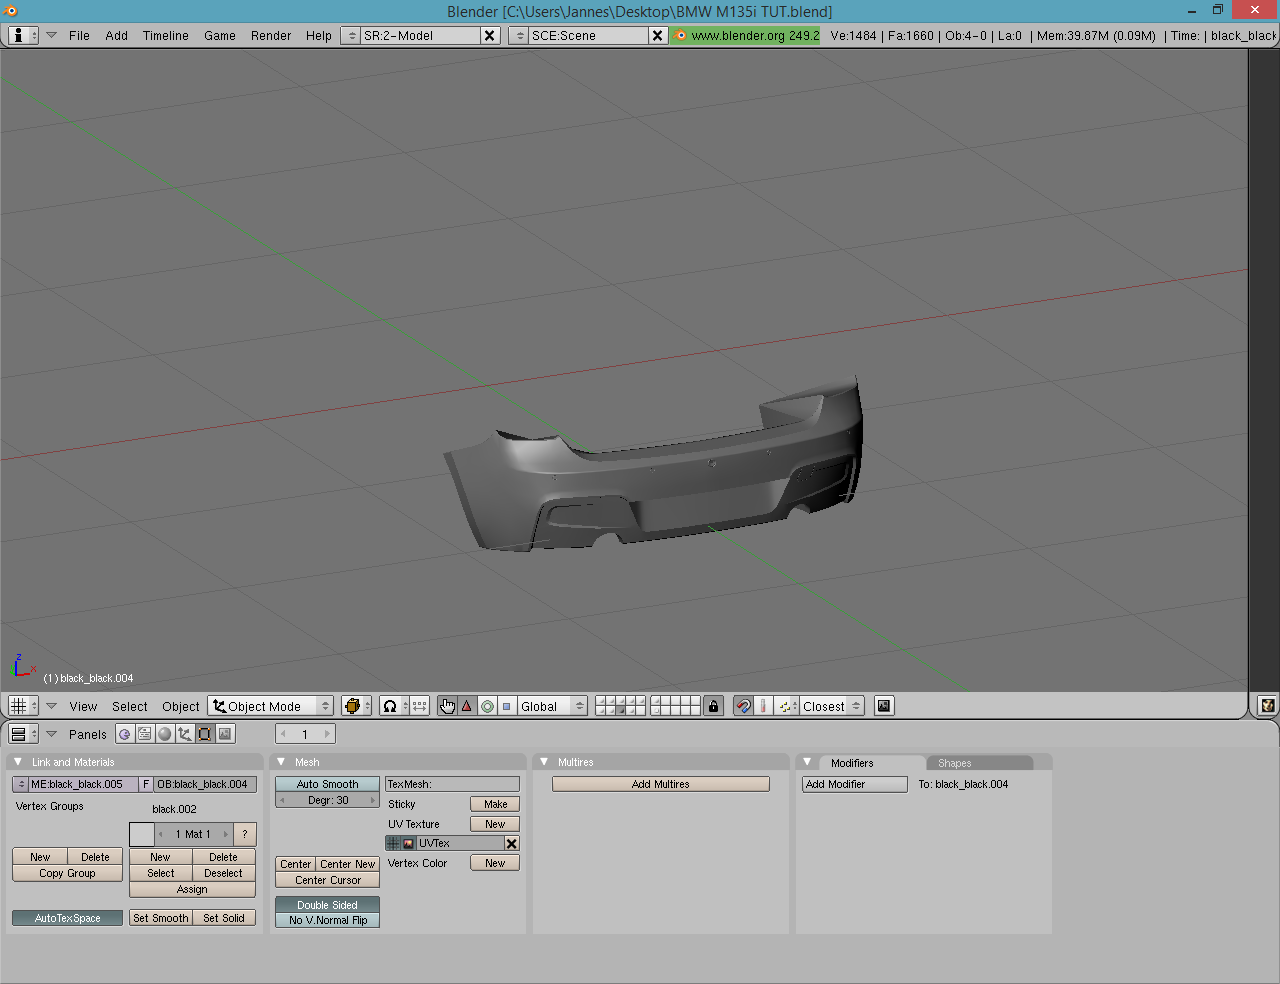Toggle the 3D manipulator hand icon
This screenshot has width=1280, height=984.
pos(447,706)
